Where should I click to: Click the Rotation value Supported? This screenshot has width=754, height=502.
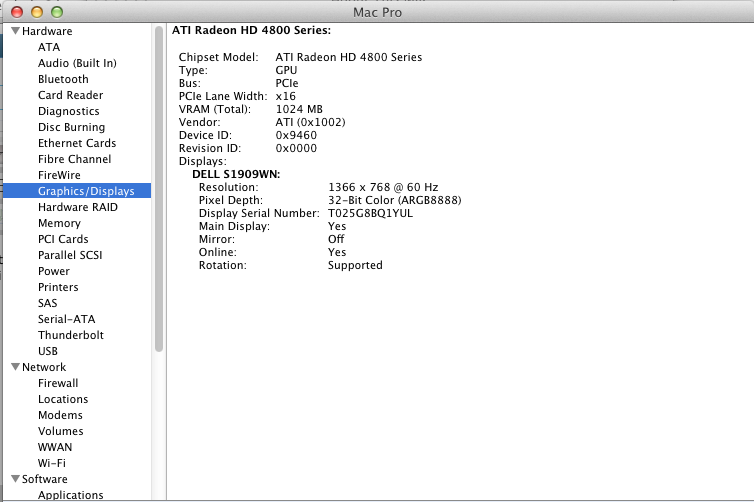click(355, 265)
